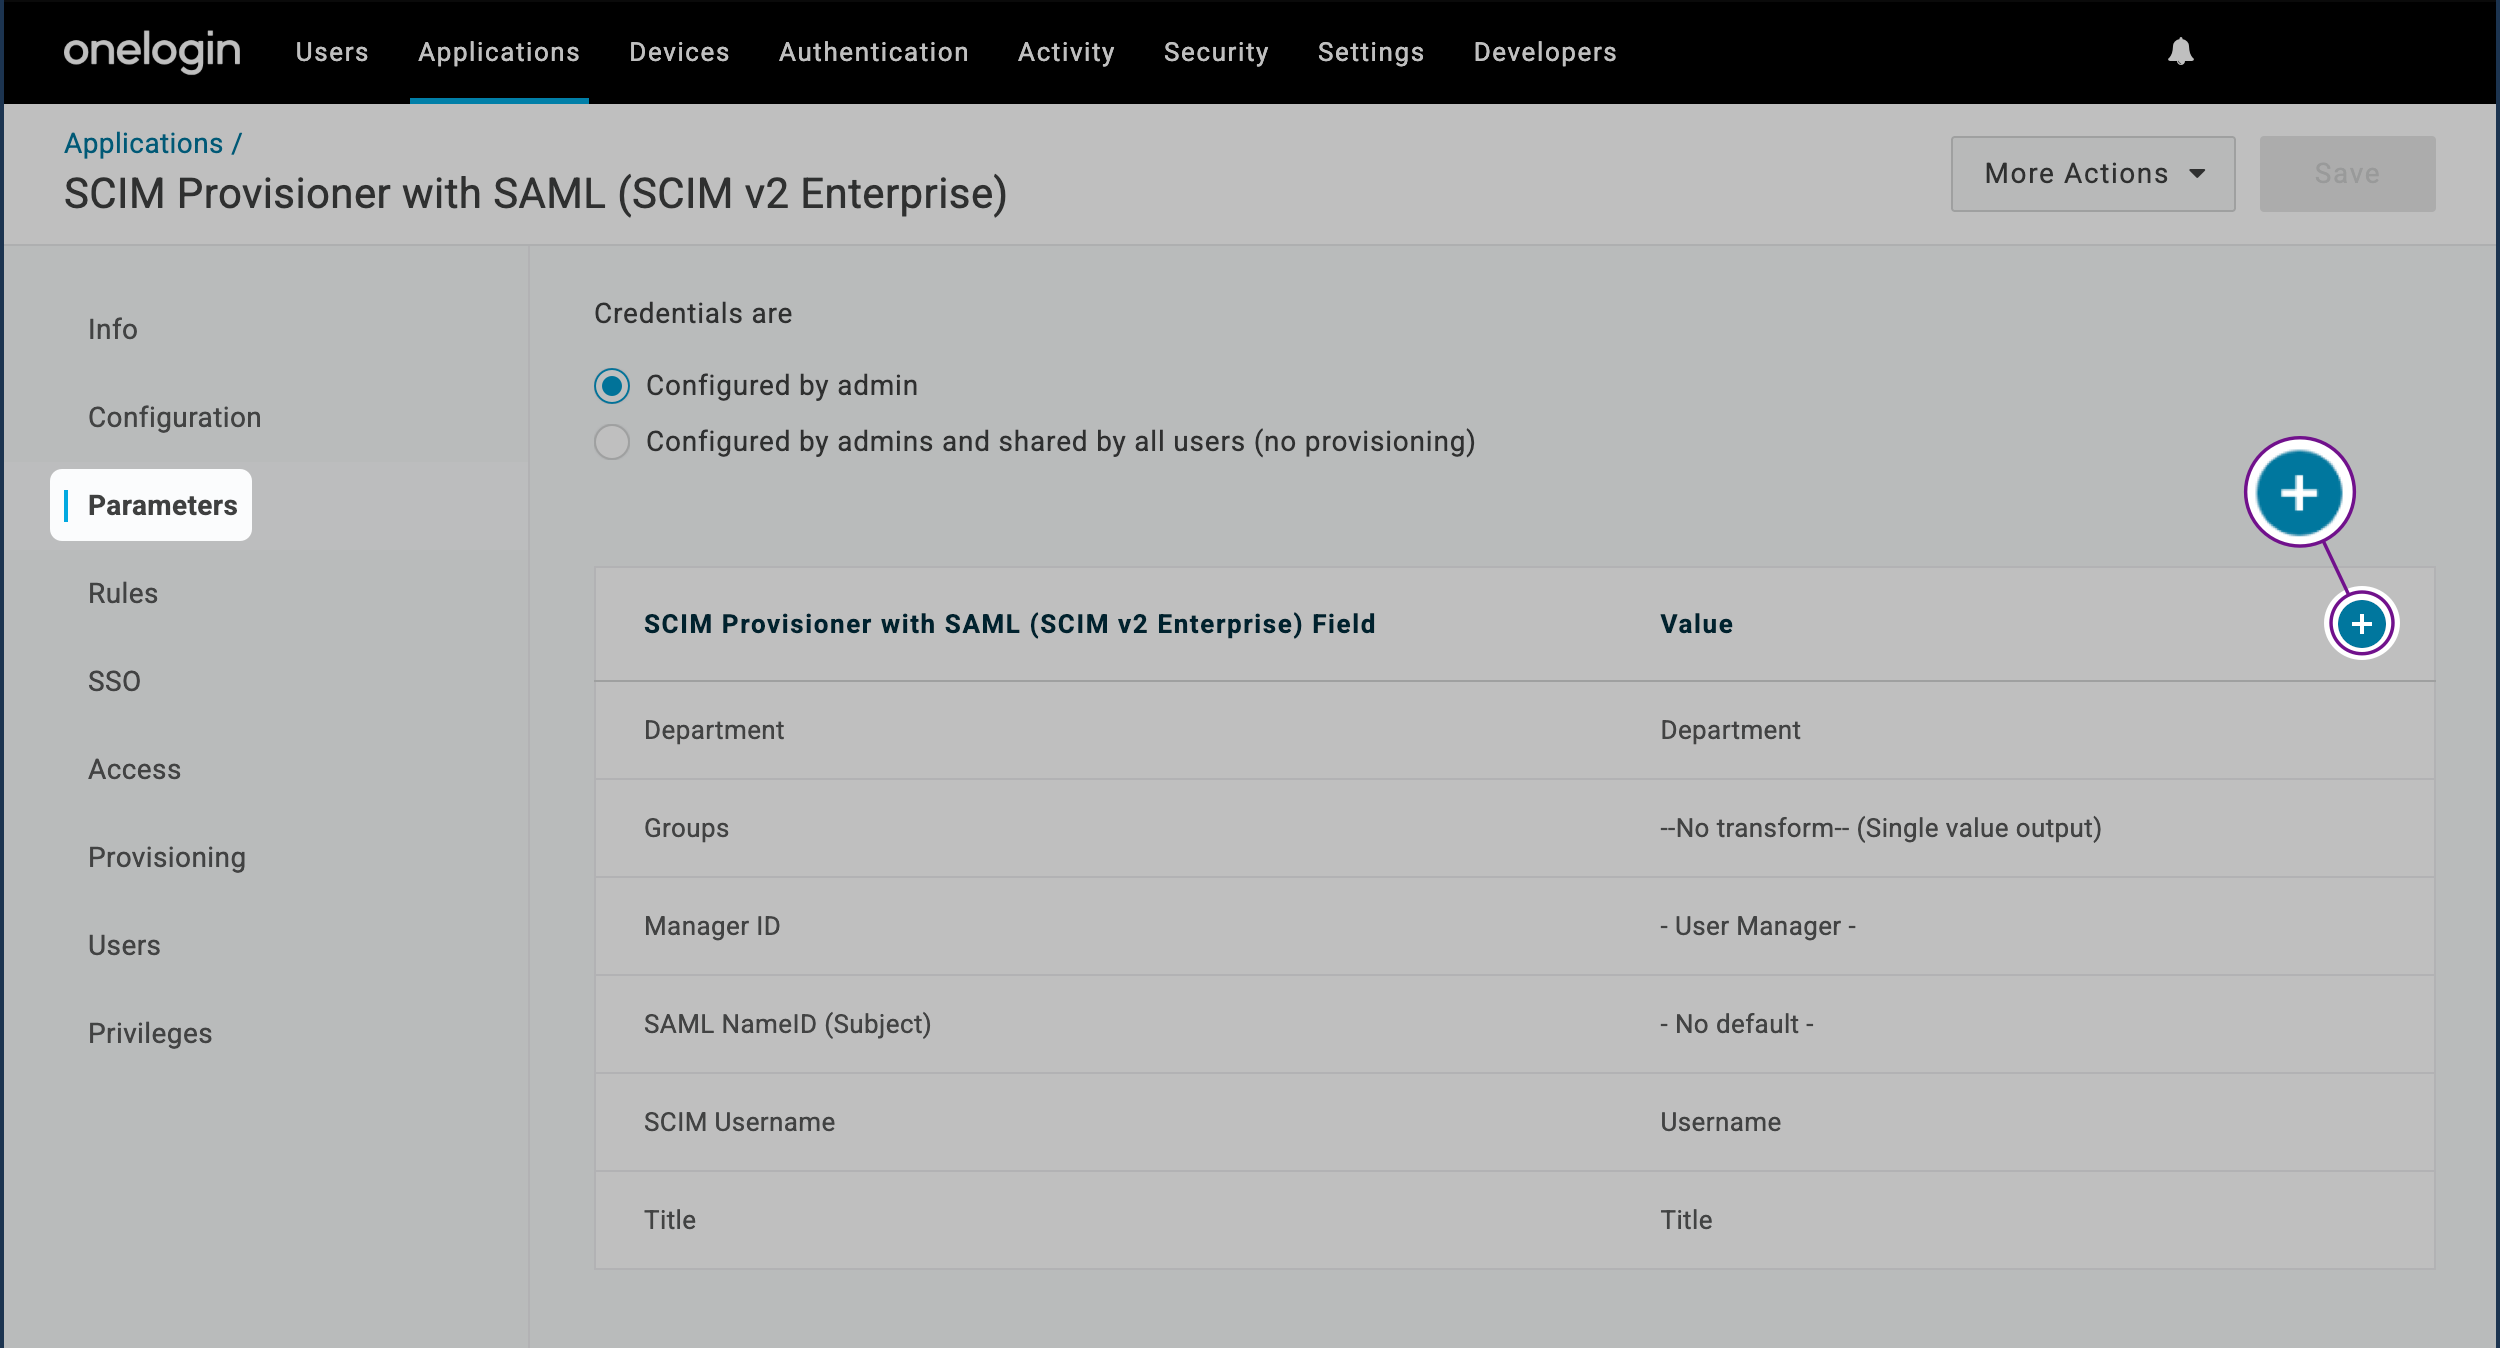Switch to the Rules side tab
This screenshot has width=2500, height=1348.
pyautogui.click(x=123, y=594)
